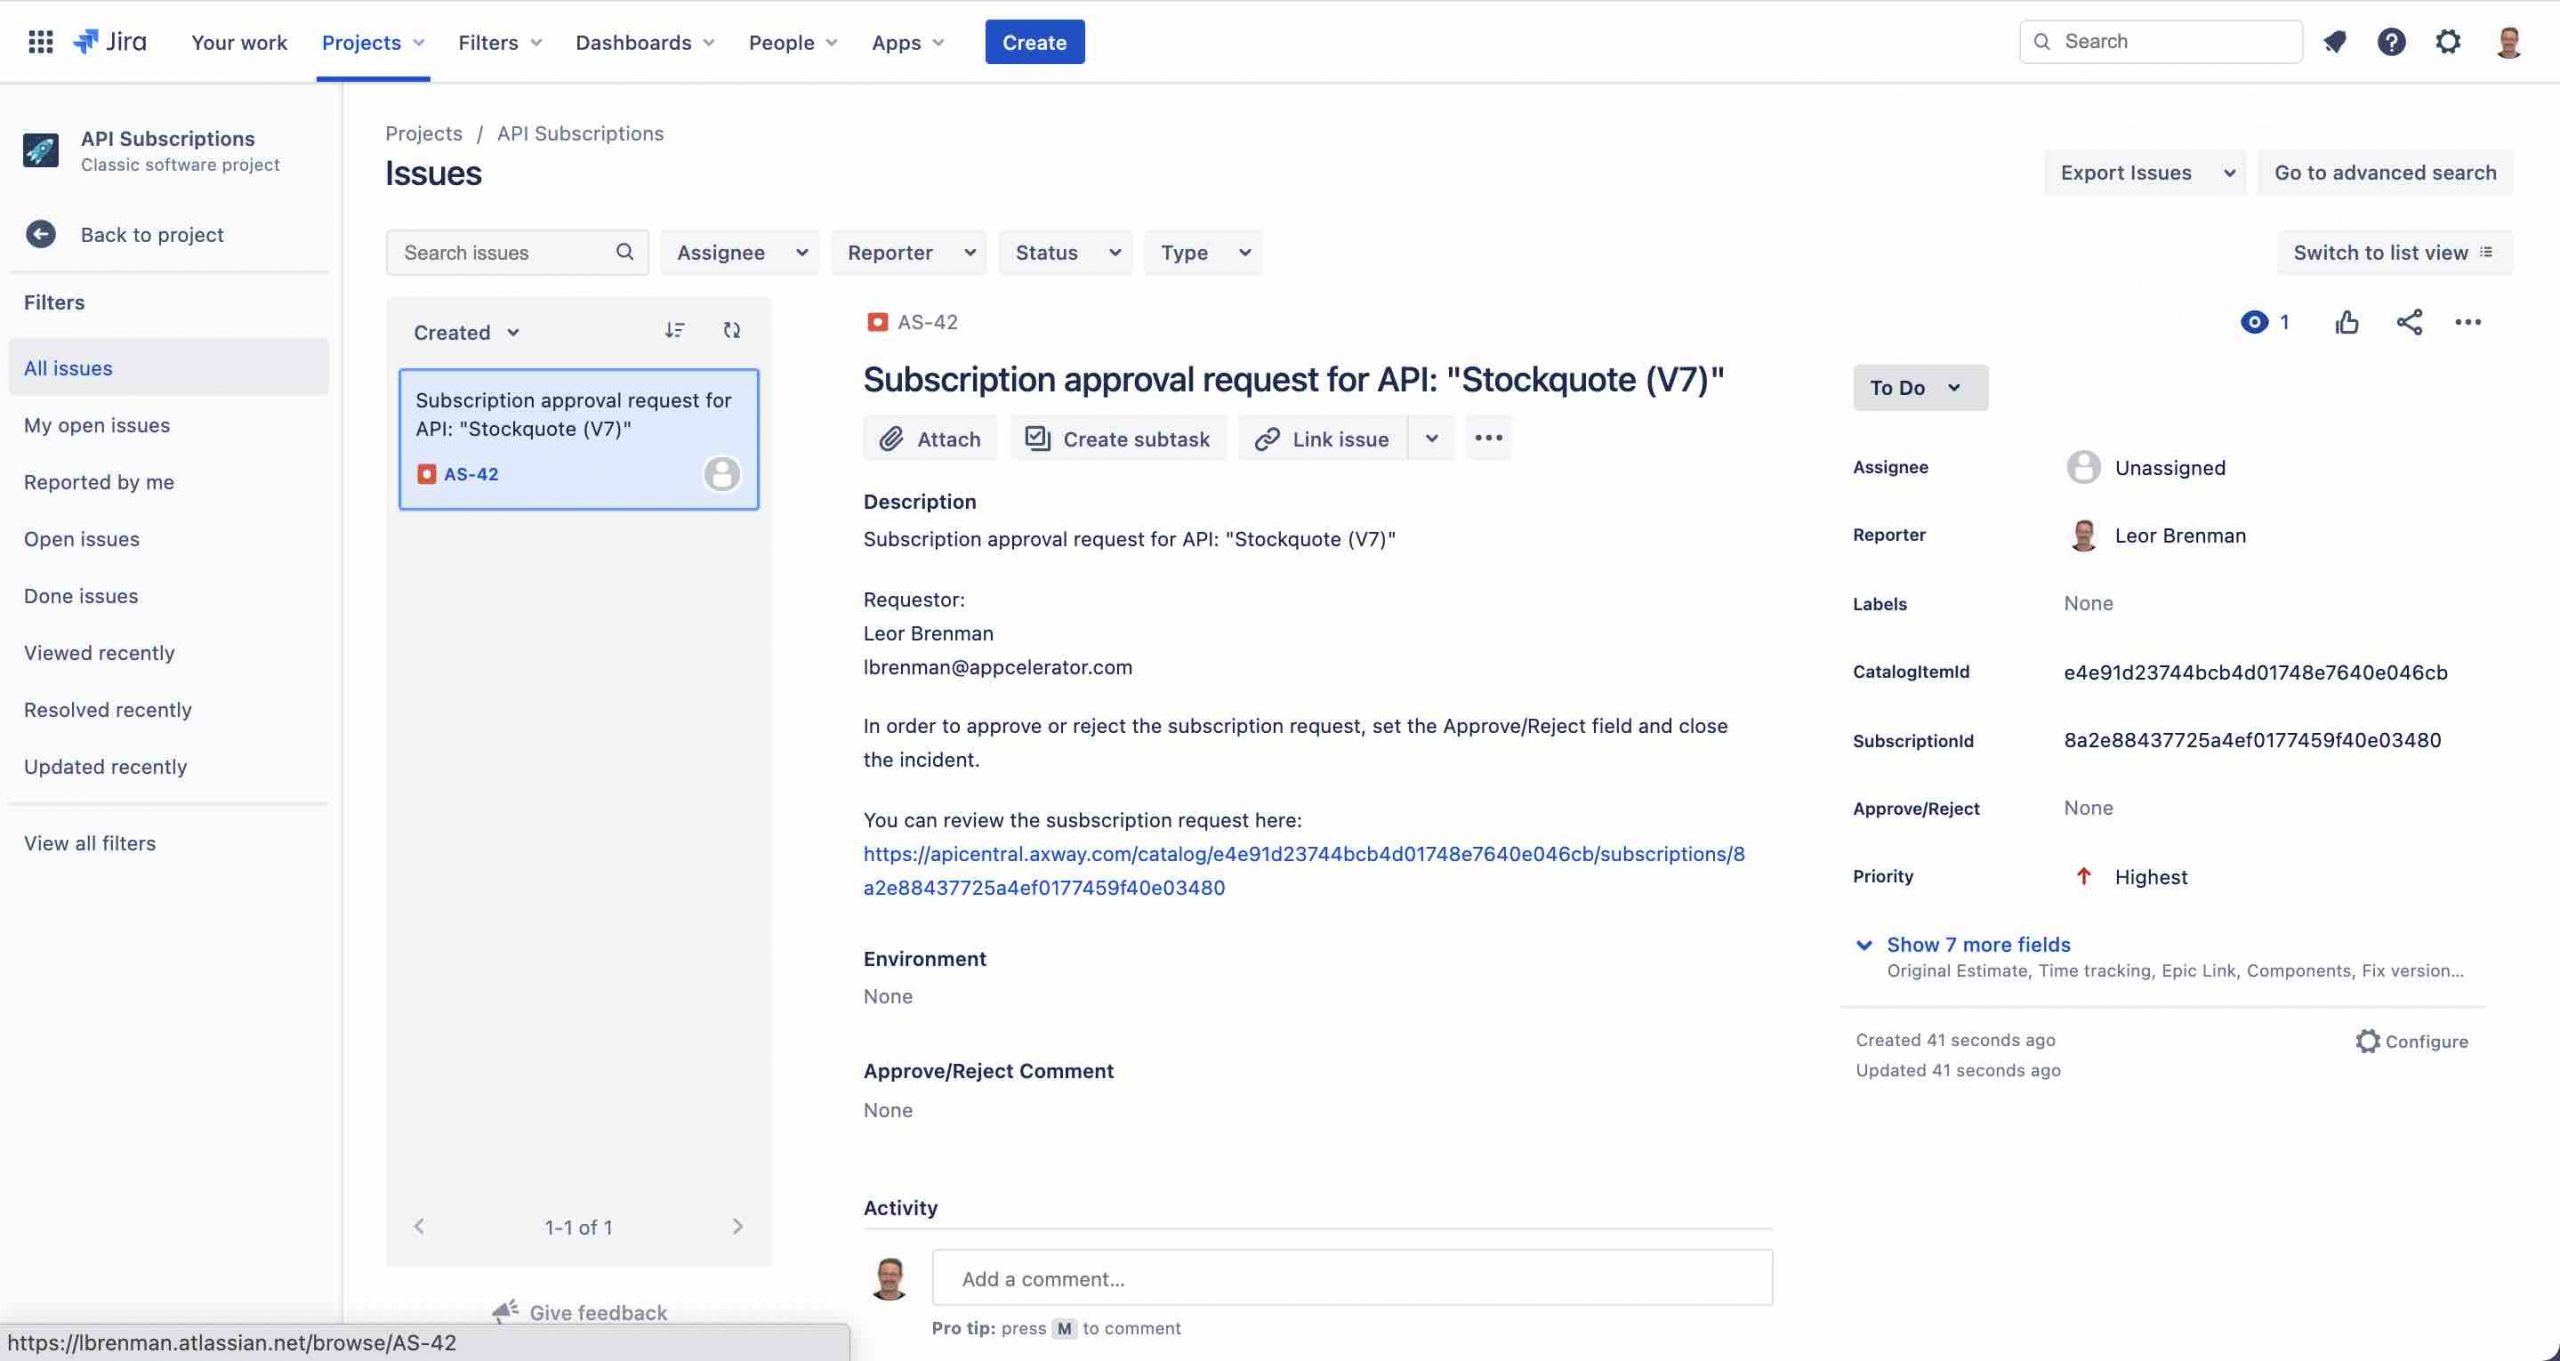2560x1361 pixels.
Task: Click the share issue icon
Action: 2409,322
